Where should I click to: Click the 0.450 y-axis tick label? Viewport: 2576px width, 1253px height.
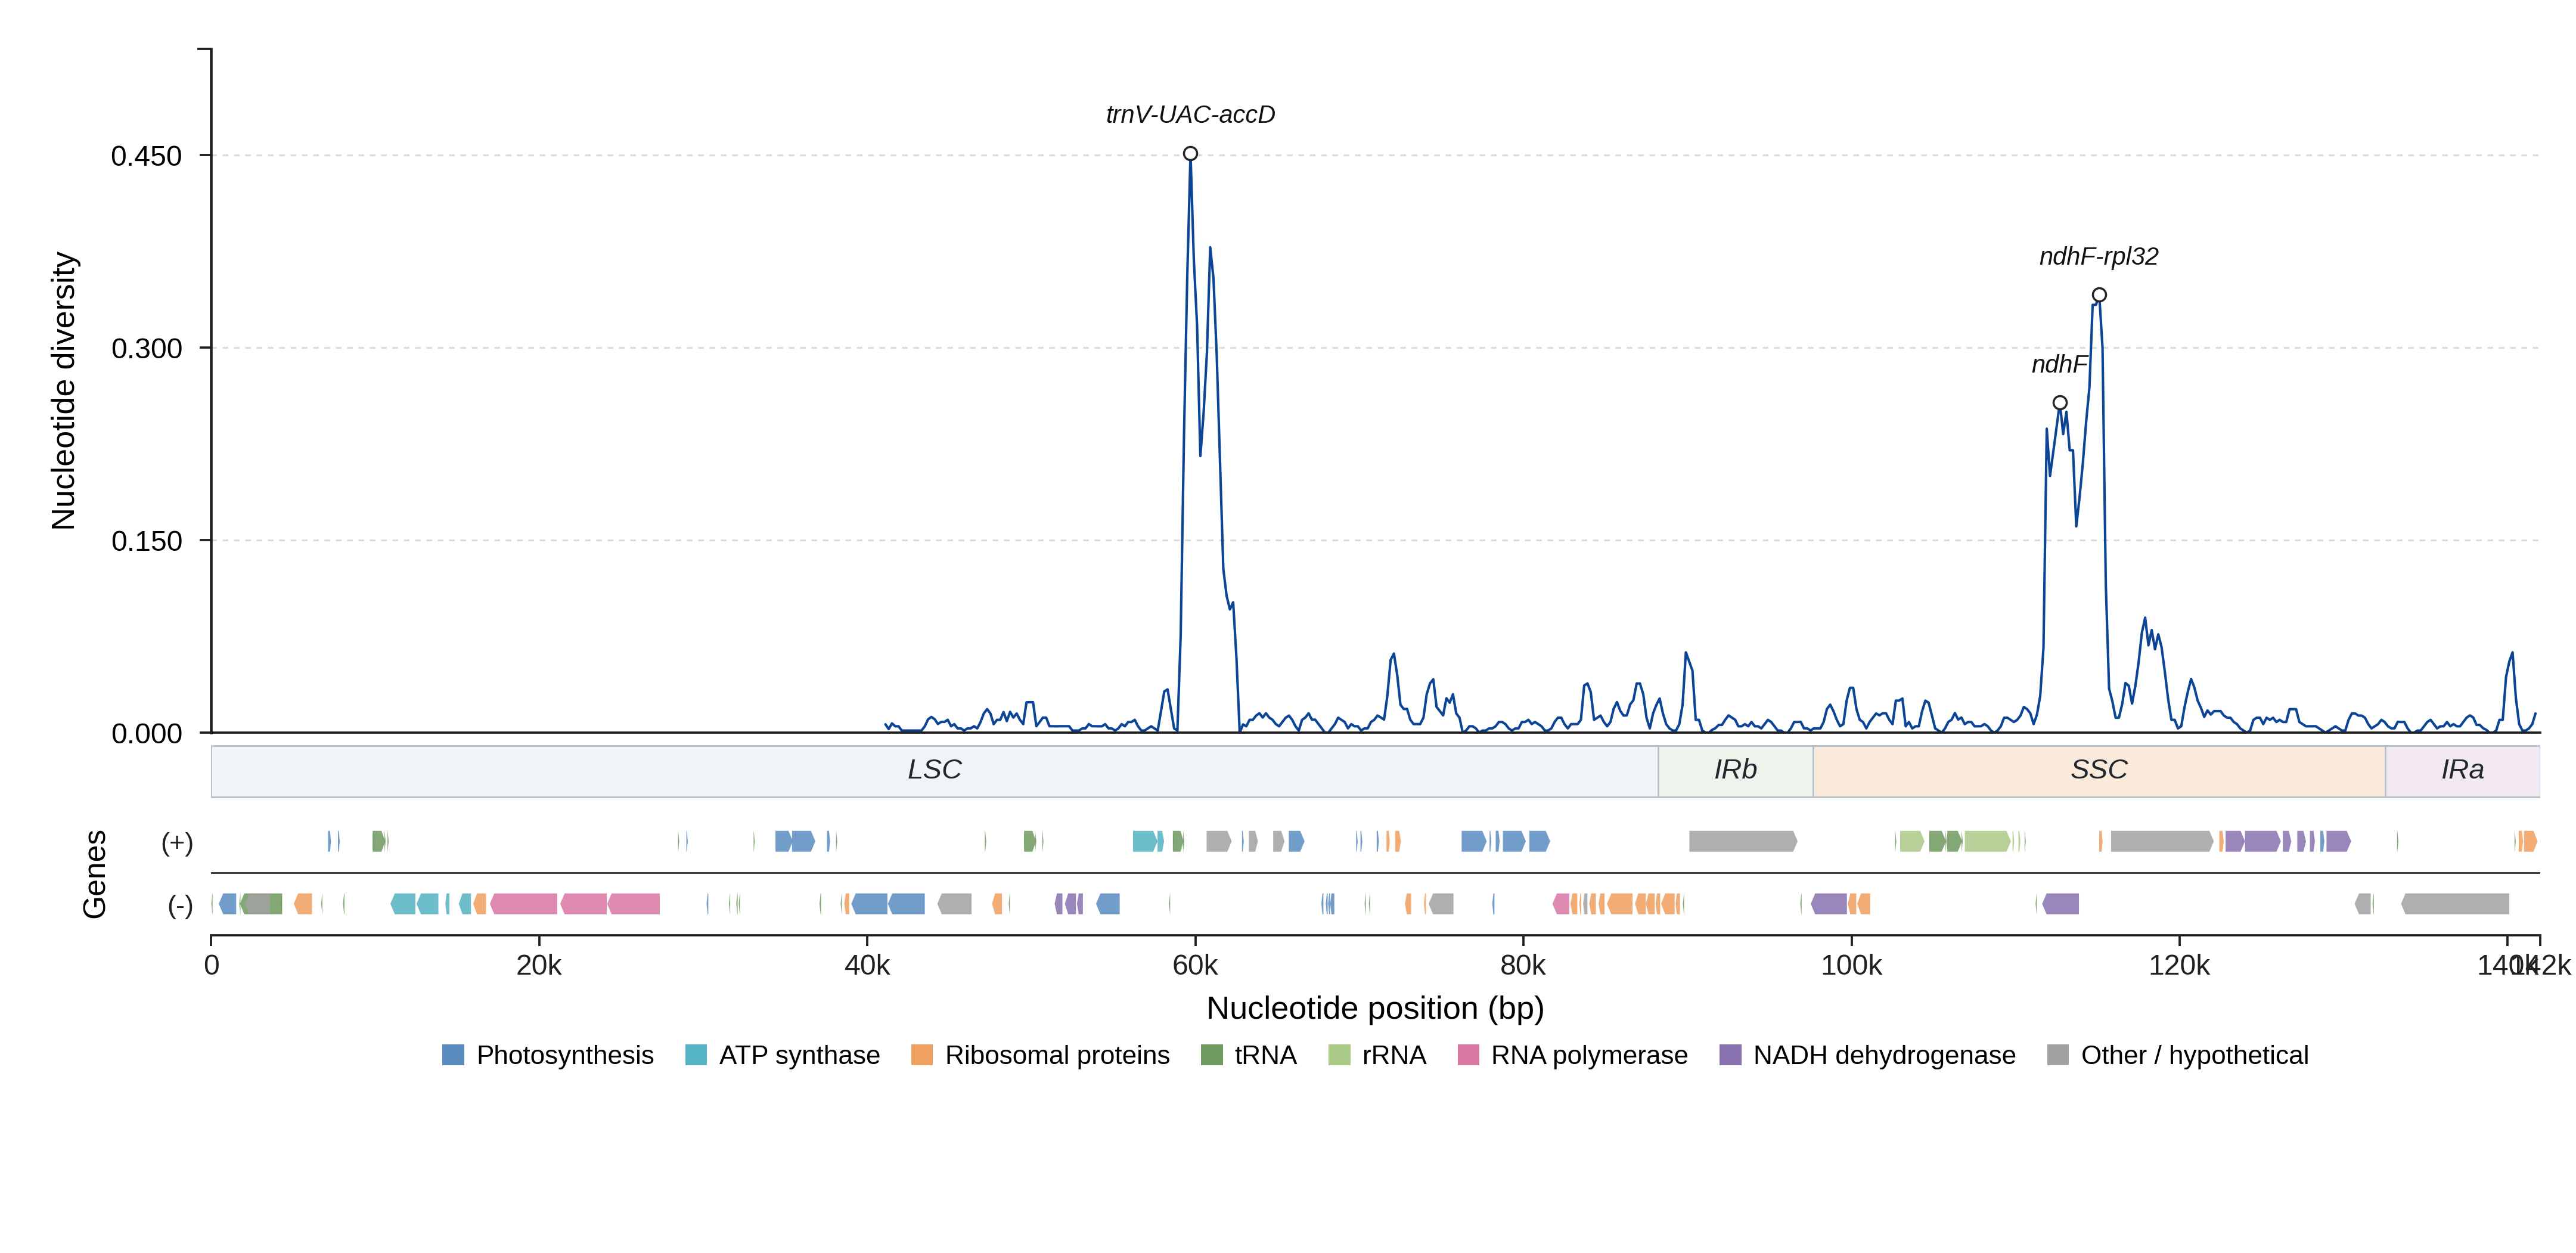coord(146,156)
